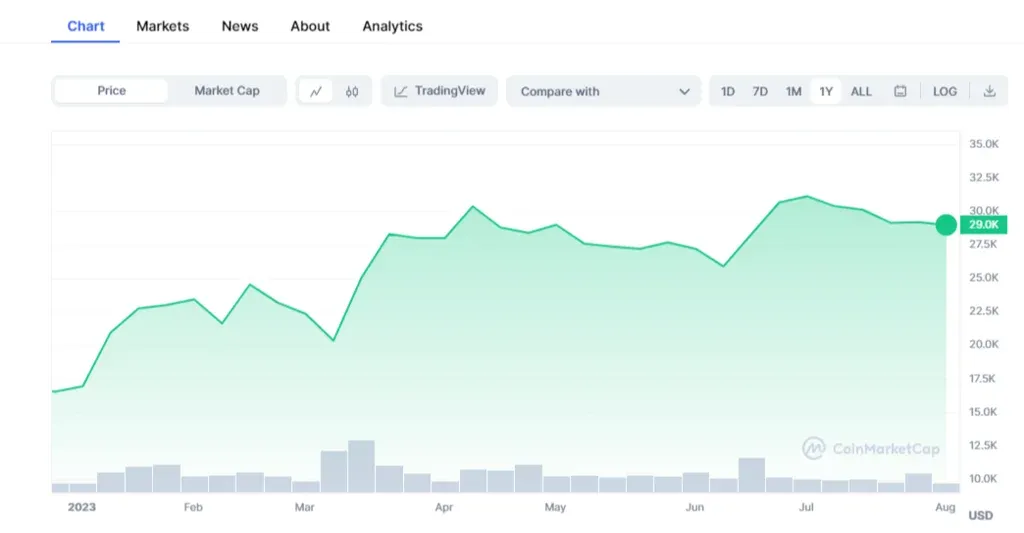Open the Compare with dropdown
This screenshot has height=533, width=1024.
(604, 91)
